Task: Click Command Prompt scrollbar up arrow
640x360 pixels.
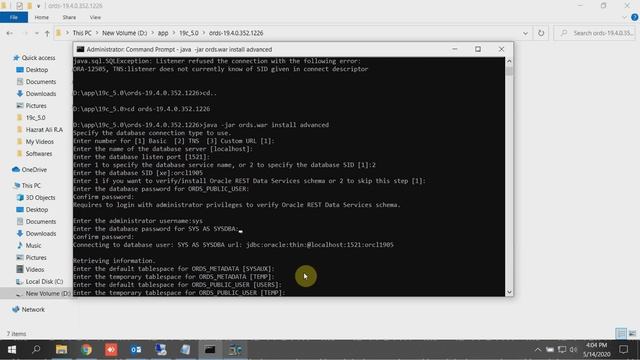Action: coord(509,61)
